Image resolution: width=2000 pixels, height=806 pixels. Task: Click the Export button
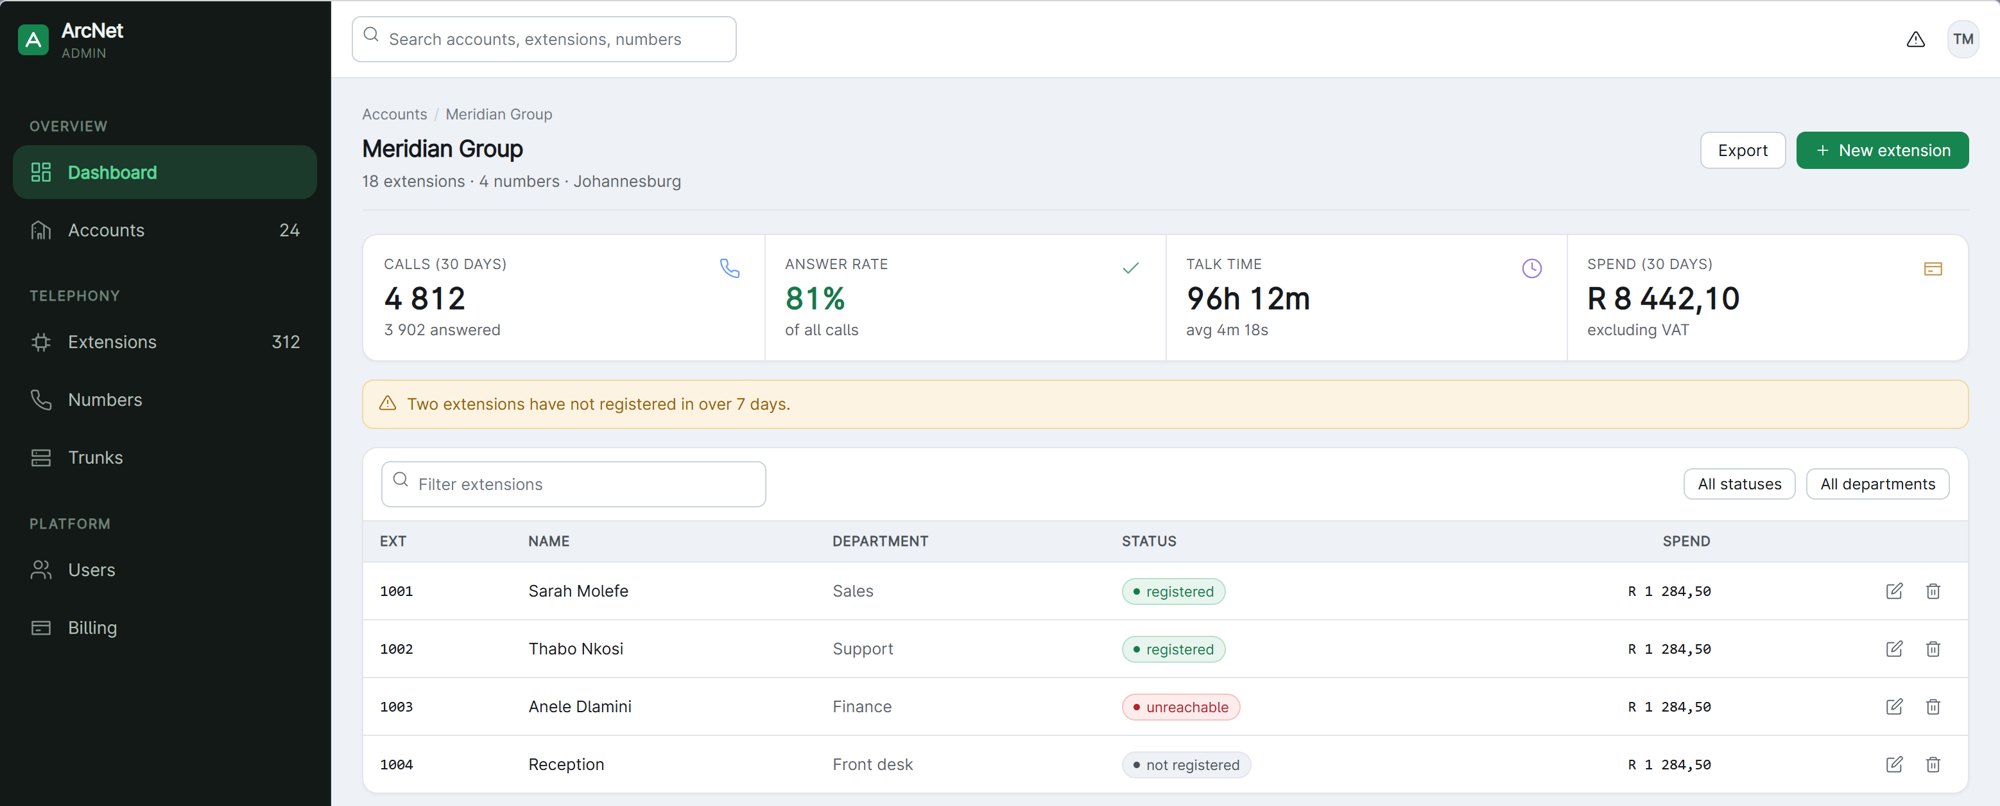1742,150
